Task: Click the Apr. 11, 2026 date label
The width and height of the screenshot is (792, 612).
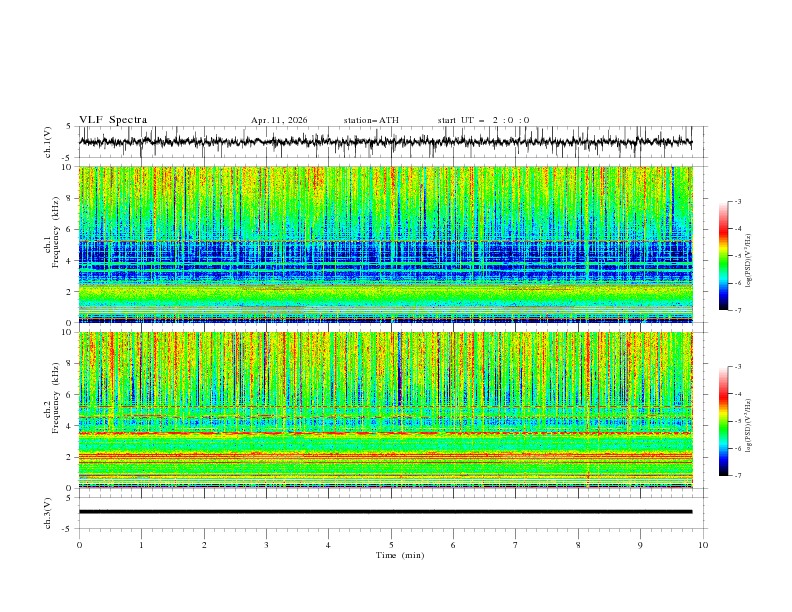Action: [279, 120]
